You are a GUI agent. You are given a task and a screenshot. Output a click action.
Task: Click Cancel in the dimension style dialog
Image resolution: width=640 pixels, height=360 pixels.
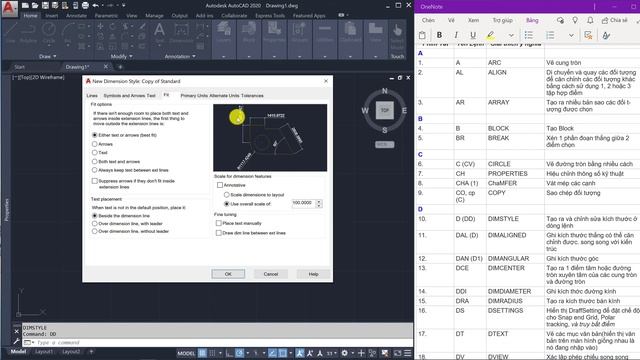click(271, 274)
